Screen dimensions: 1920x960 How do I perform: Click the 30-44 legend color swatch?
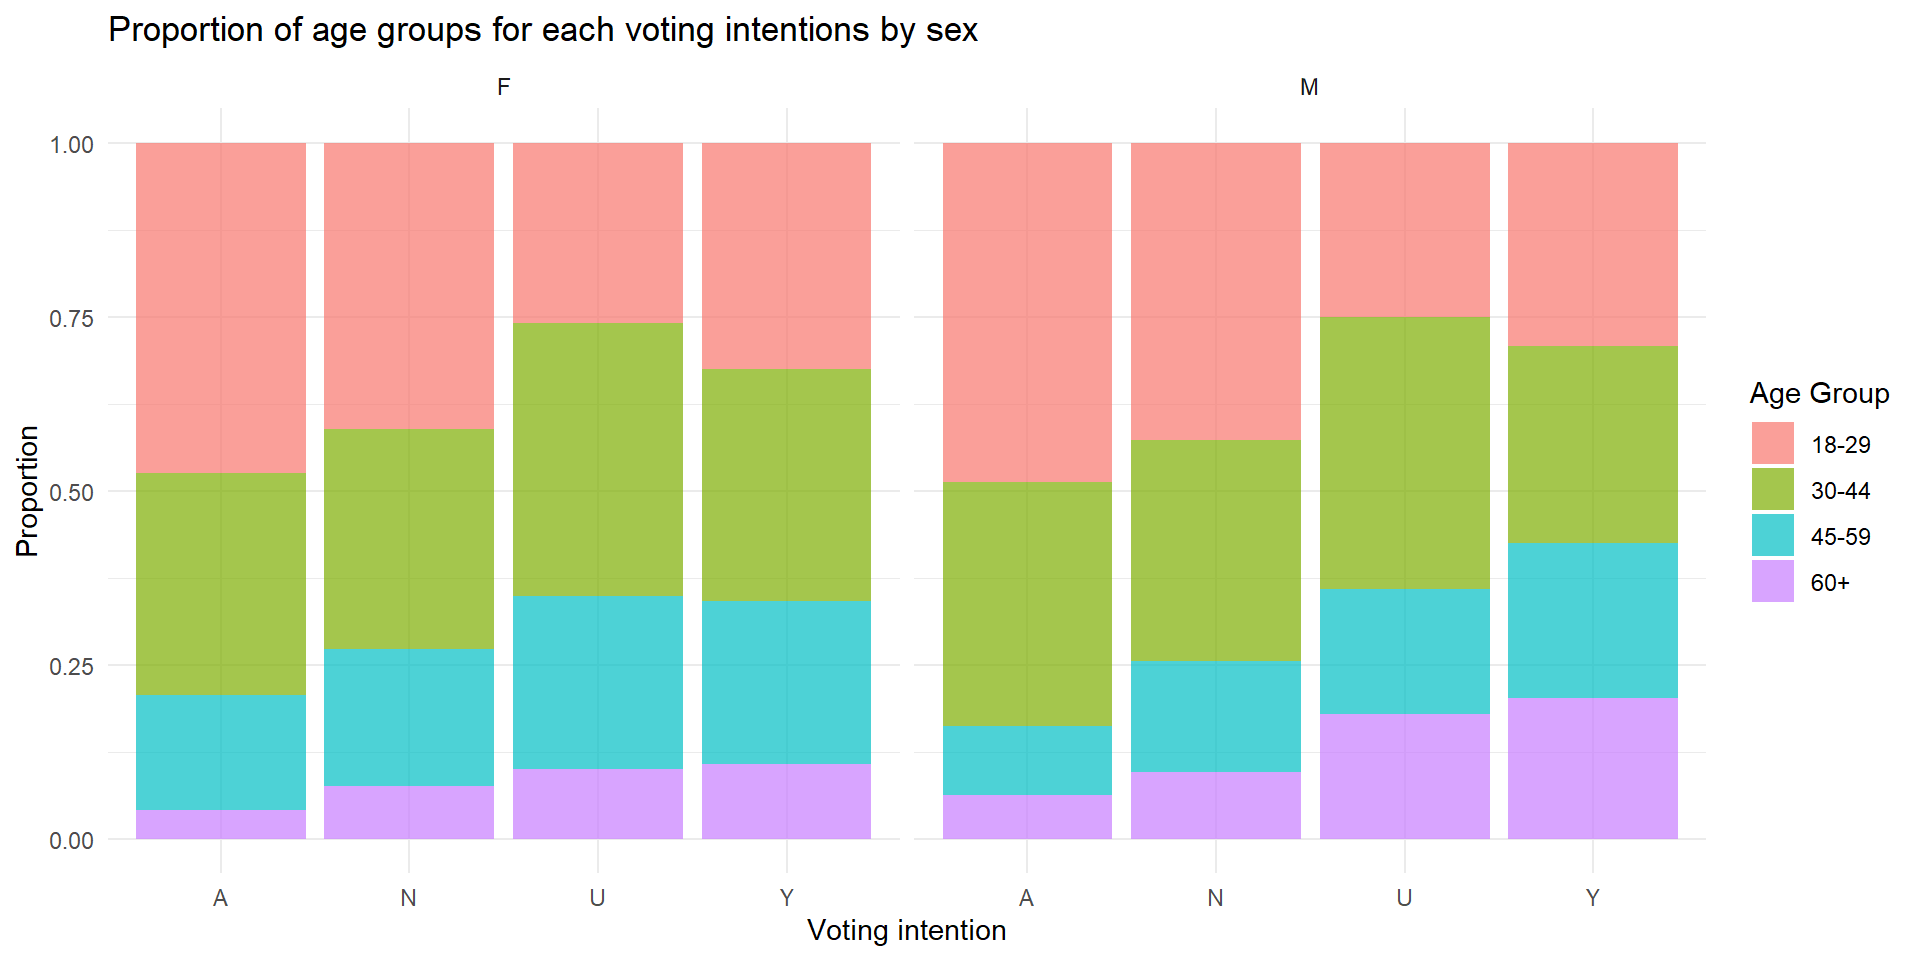(1772, 490)
